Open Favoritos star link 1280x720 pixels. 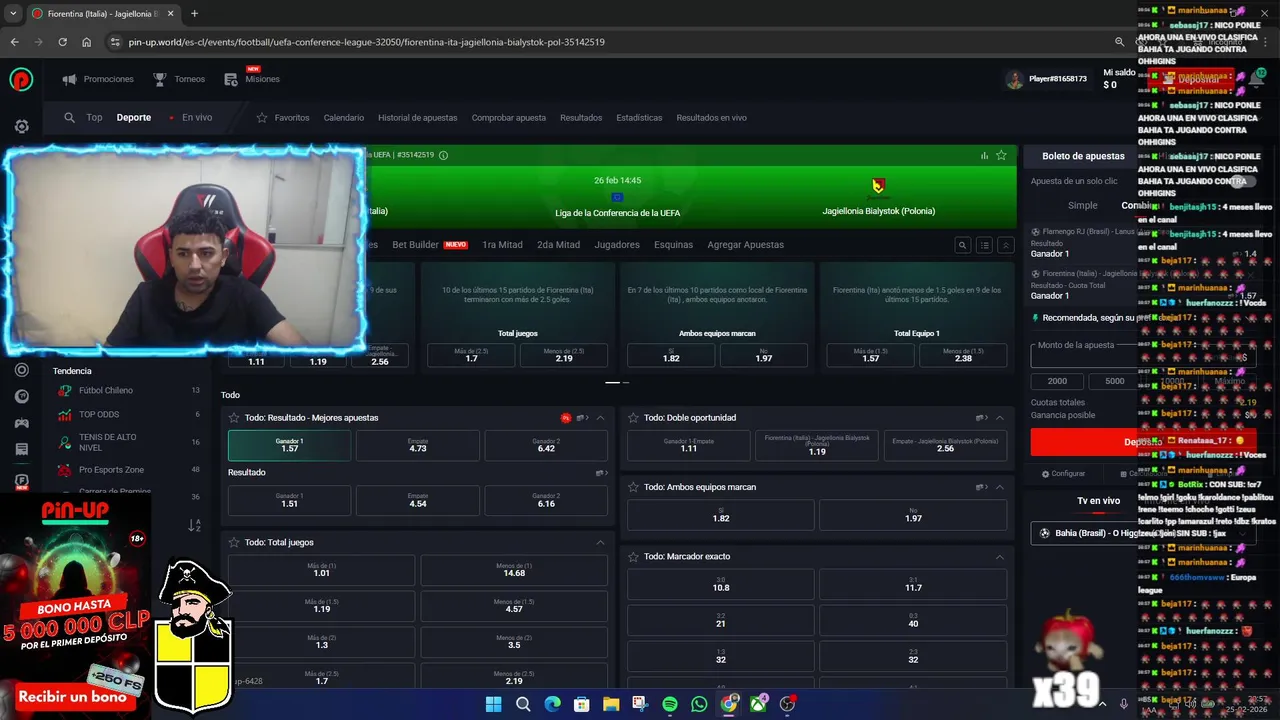click(x=283, y=117)
